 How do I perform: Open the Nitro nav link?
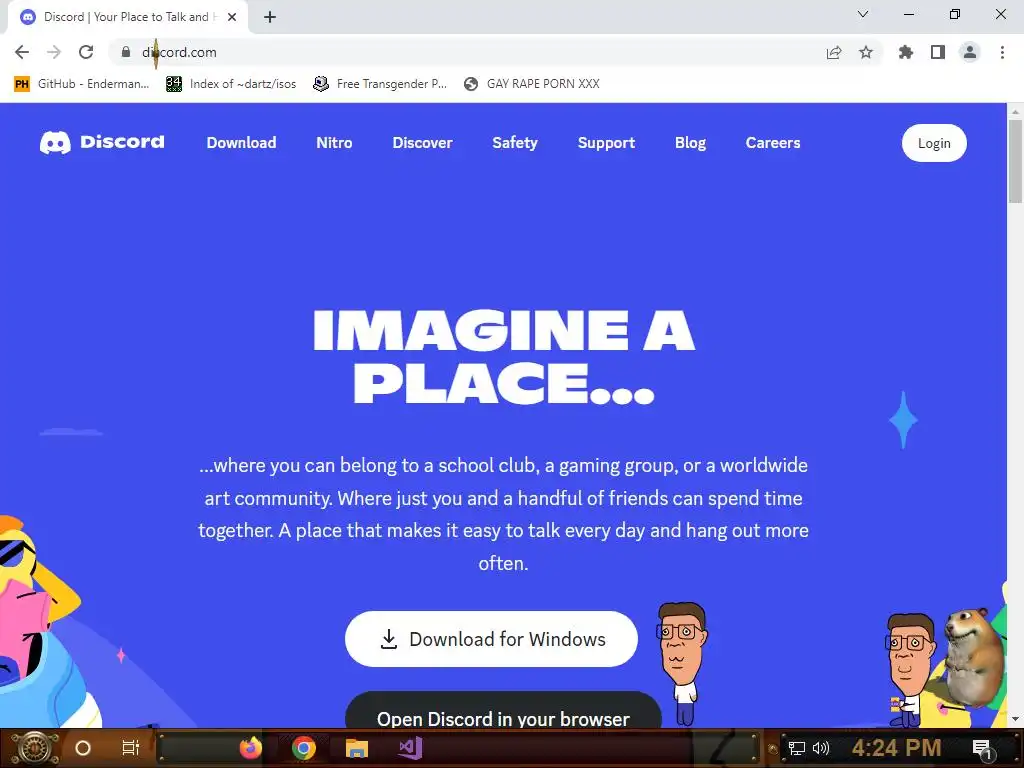[x=334, y=142]
